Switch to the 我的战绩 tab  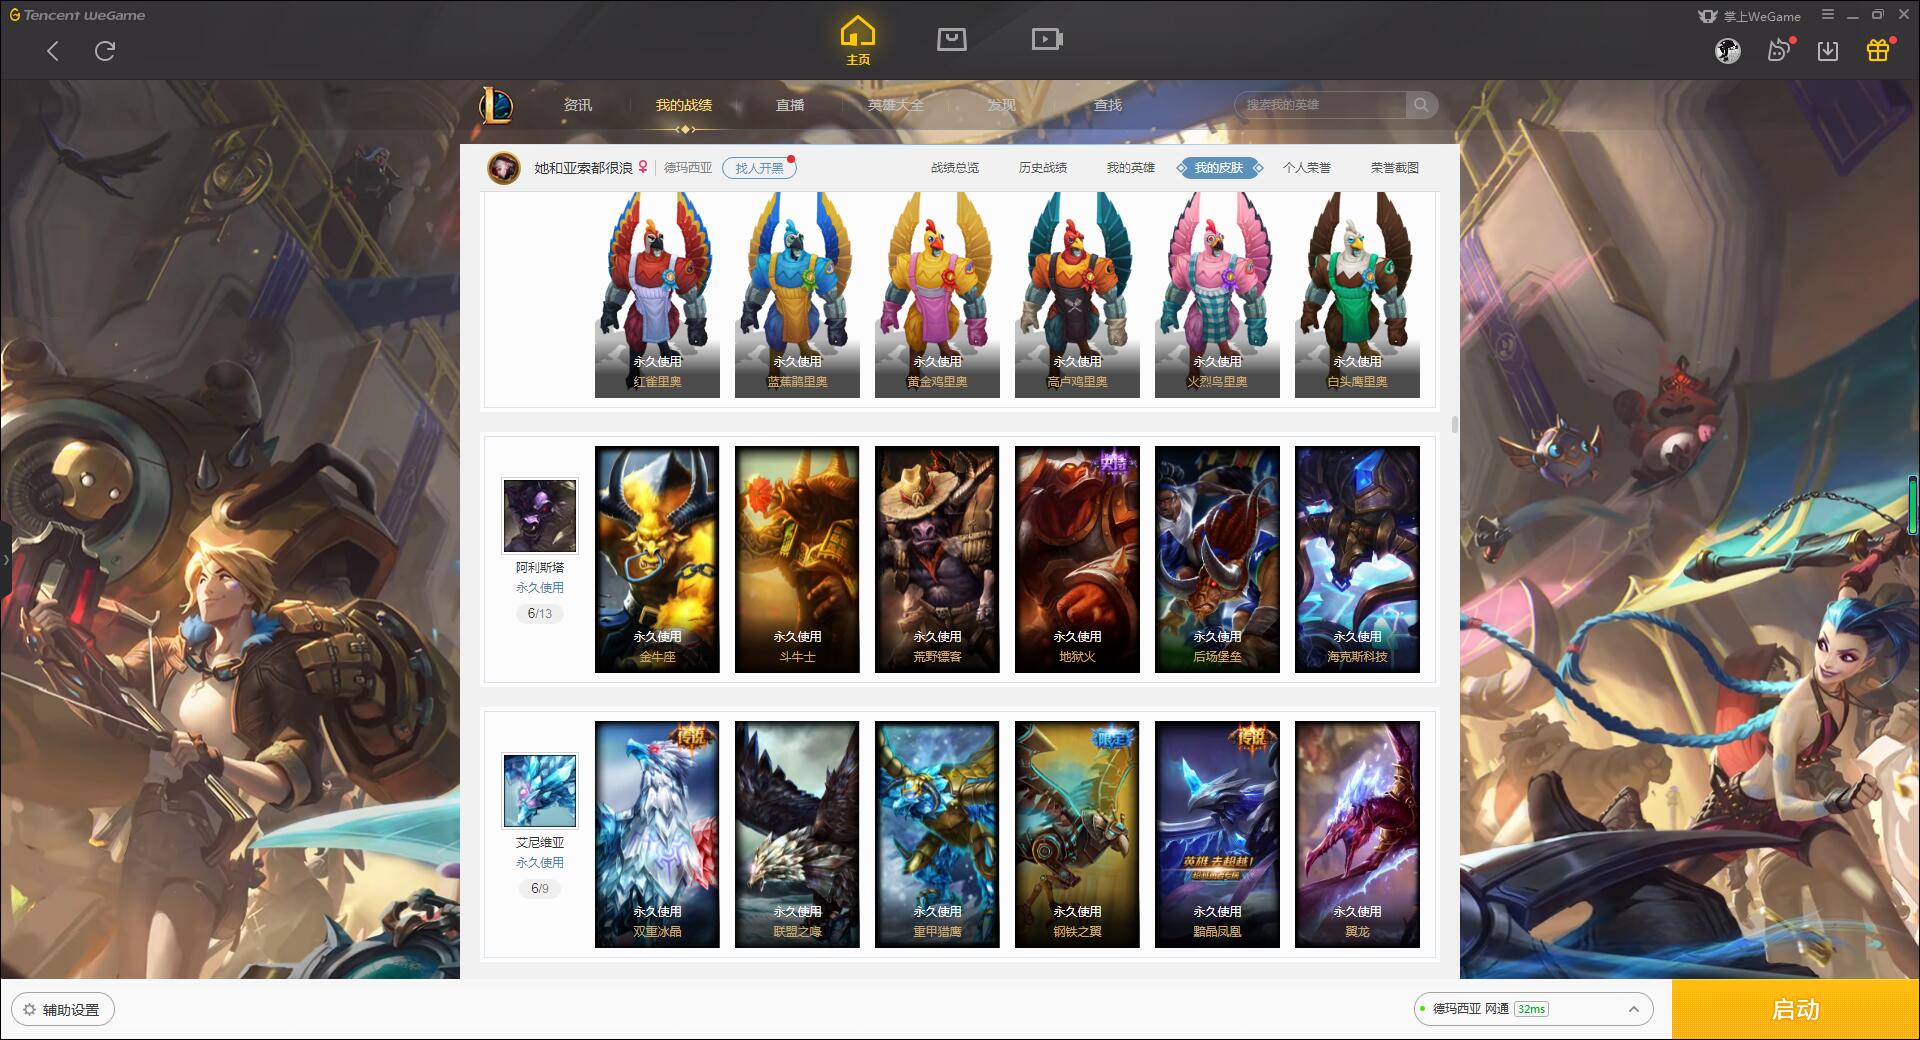(x=684, y=105)
